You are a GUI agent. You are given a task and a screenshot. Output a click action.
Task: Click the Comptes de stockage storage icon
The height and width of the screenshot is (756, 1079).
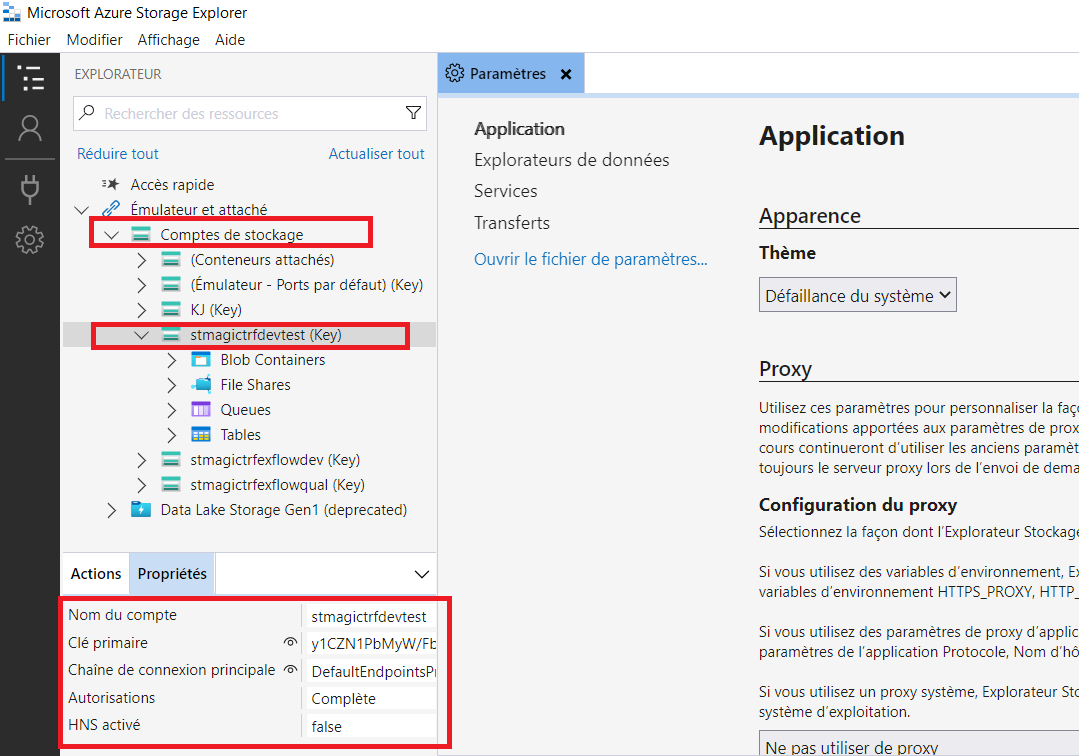click(x=140, y=235)
